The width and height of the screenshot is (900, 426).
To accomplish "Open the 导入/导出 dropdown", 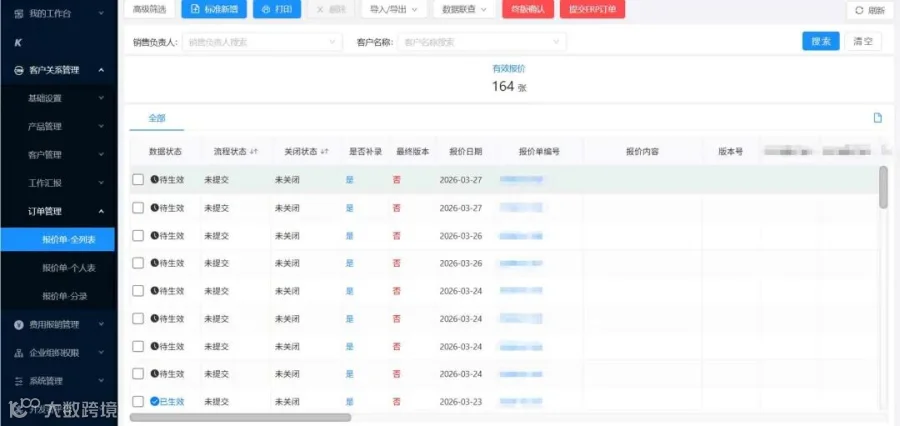I will point(394,9).
